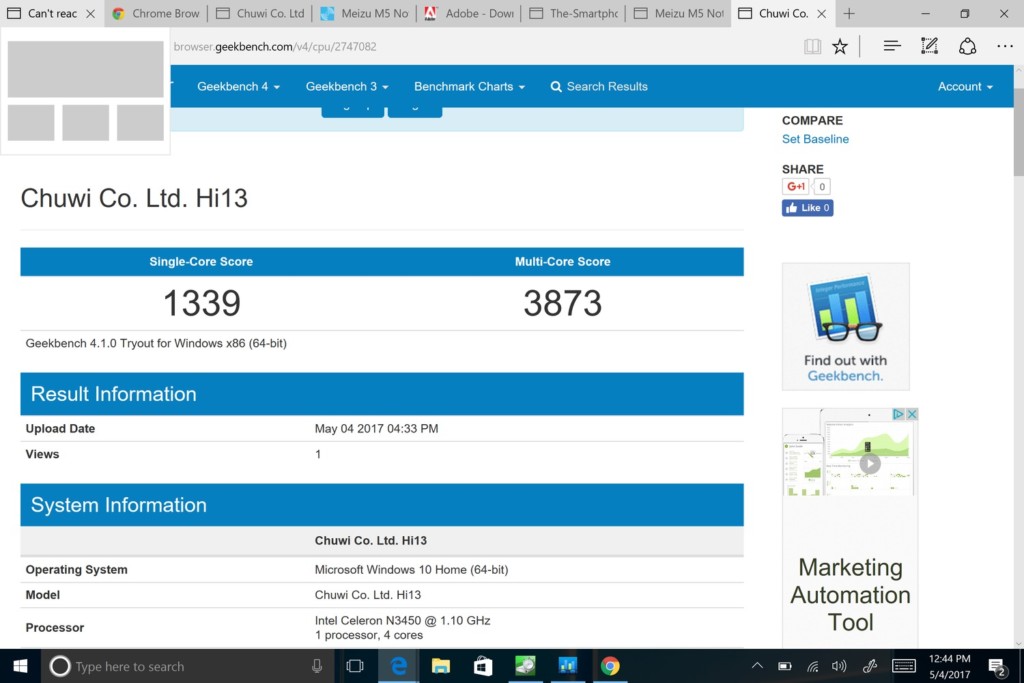Open Google Chrome from taskbar

click(610, 666)
